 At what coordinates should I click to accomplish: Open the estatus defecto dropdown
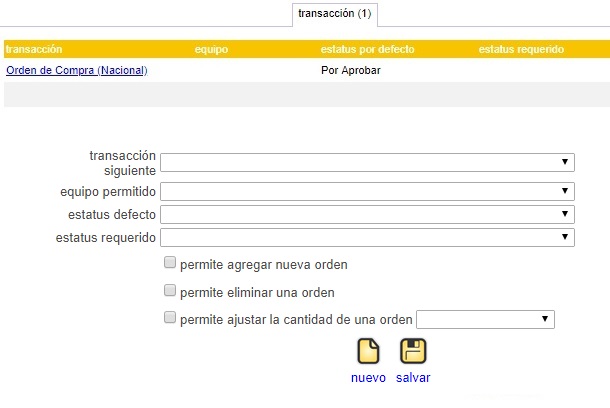click(367, 214)
